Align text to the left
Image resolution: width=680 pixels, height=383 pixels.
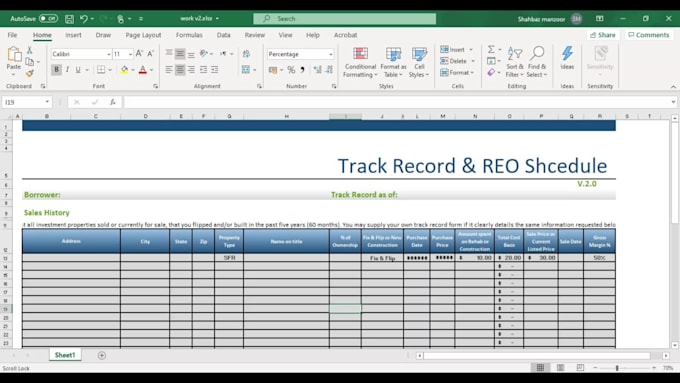pos(169,69)
